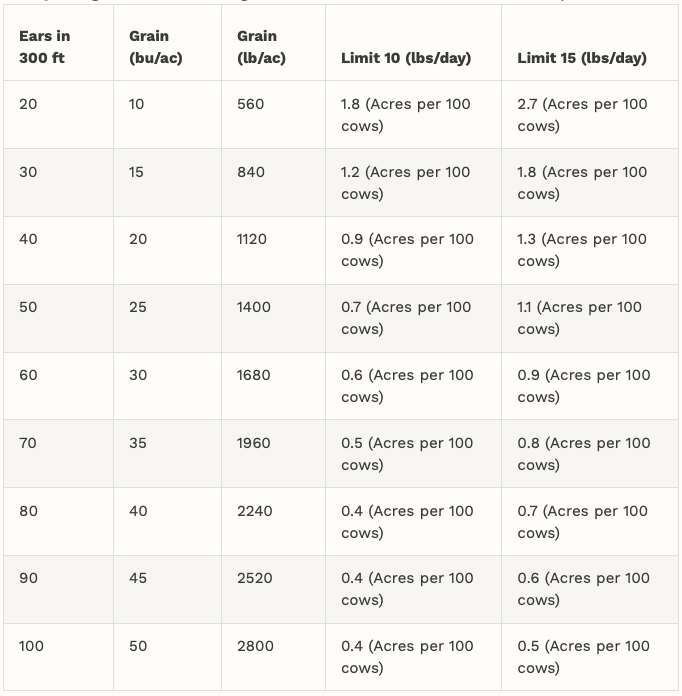The height and width of the screenshot is (696, 682).
Task: Click the 1680 grain lb/ac value
Action: [254, 375]
